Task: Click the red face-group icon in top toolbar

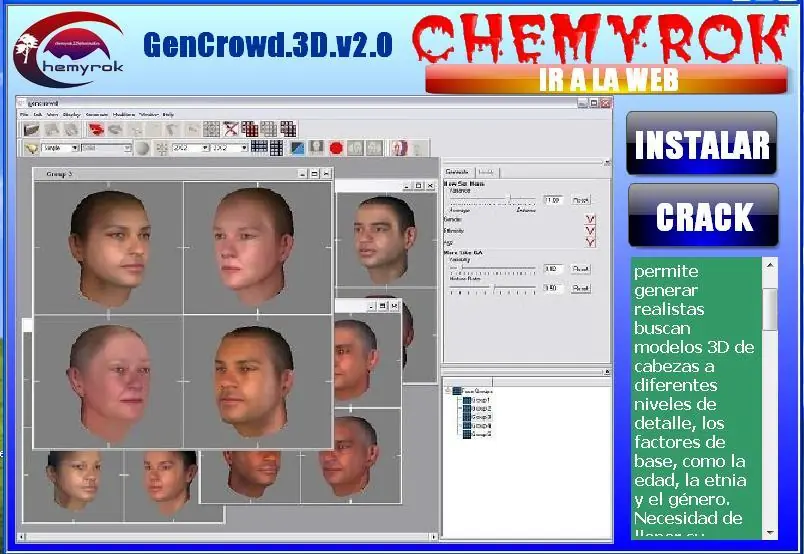Action: (96, 129)
